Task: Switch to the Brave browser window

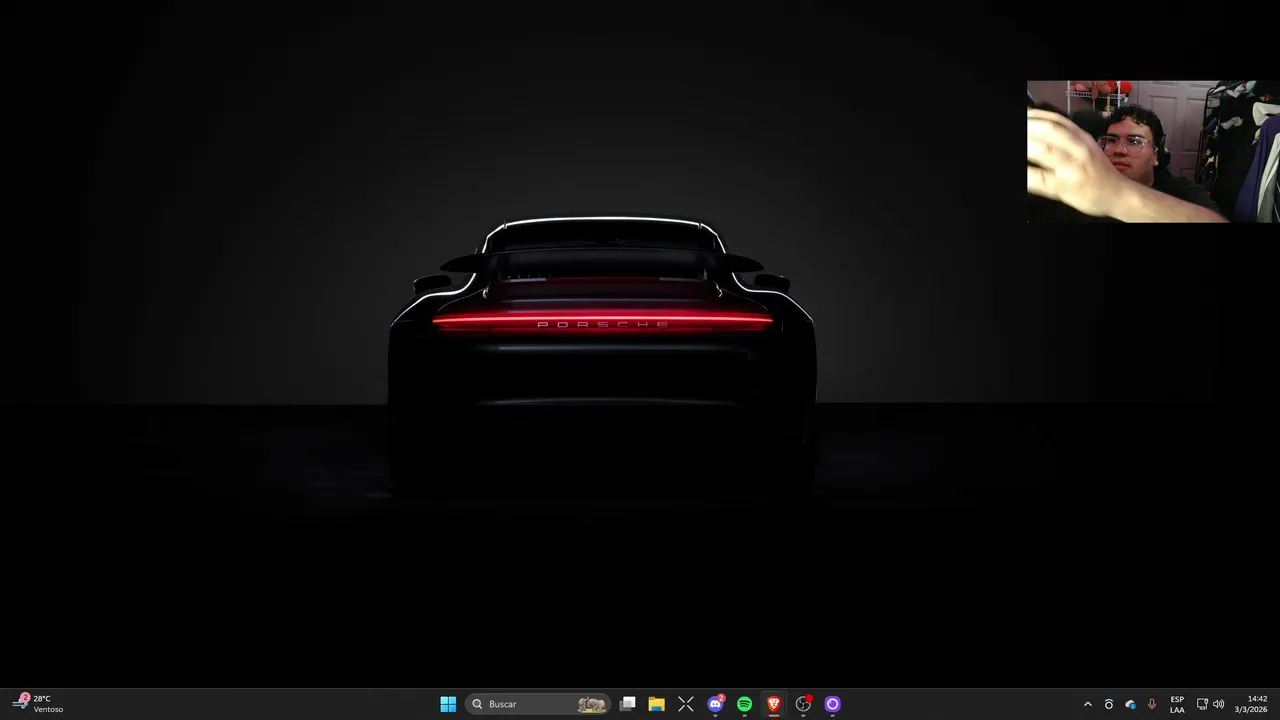Action: click(773, 704)
